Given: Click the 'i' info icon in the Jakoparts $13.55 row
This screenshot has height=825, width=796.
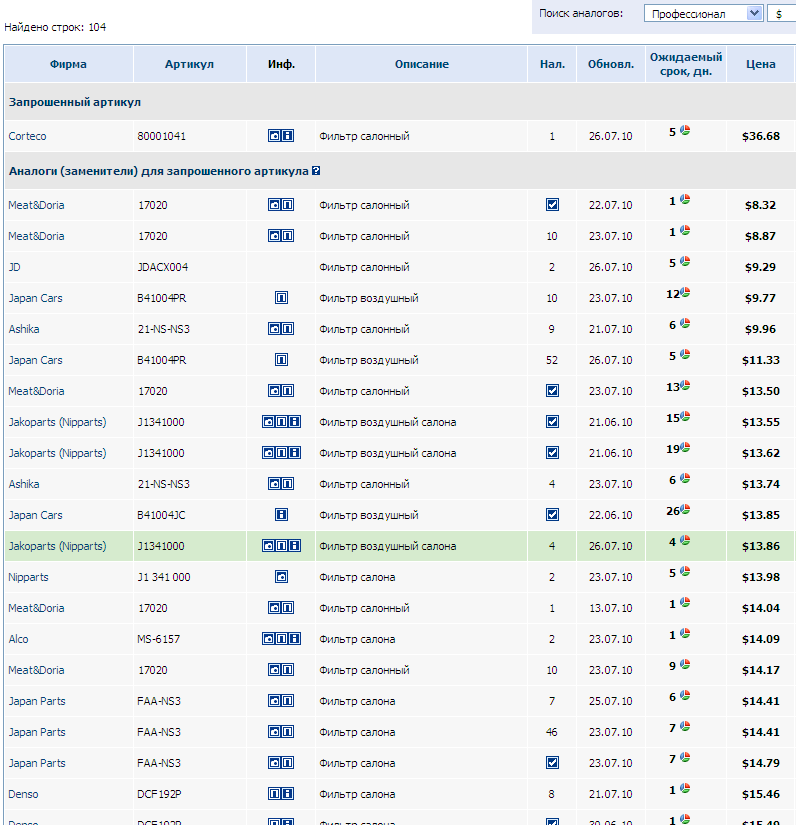Looking at the screenshot, I should (x=295, y=422).
